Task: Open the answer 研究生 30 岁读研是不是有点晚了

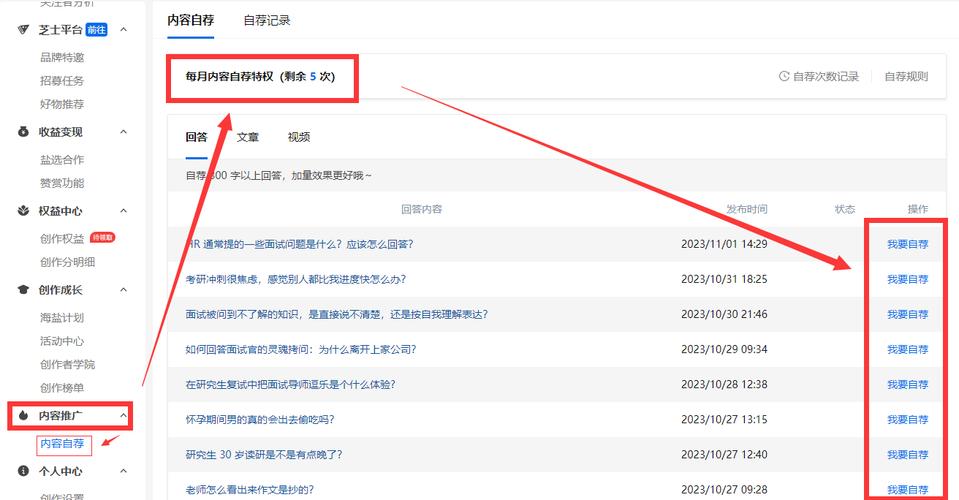Action: (264, 454)
